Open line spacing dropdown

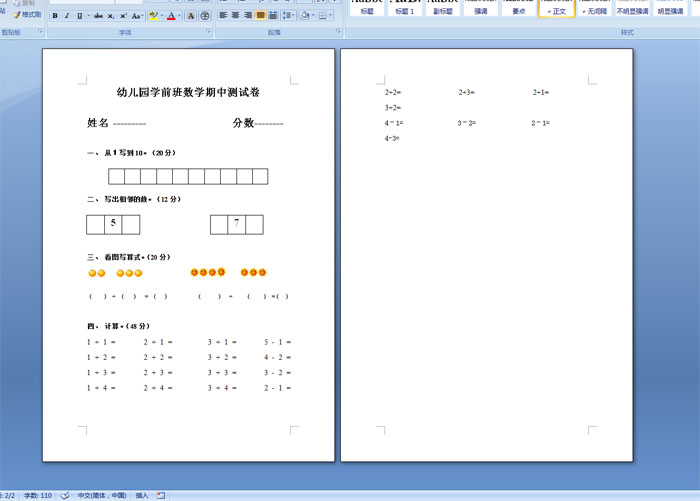click(288, 15)
